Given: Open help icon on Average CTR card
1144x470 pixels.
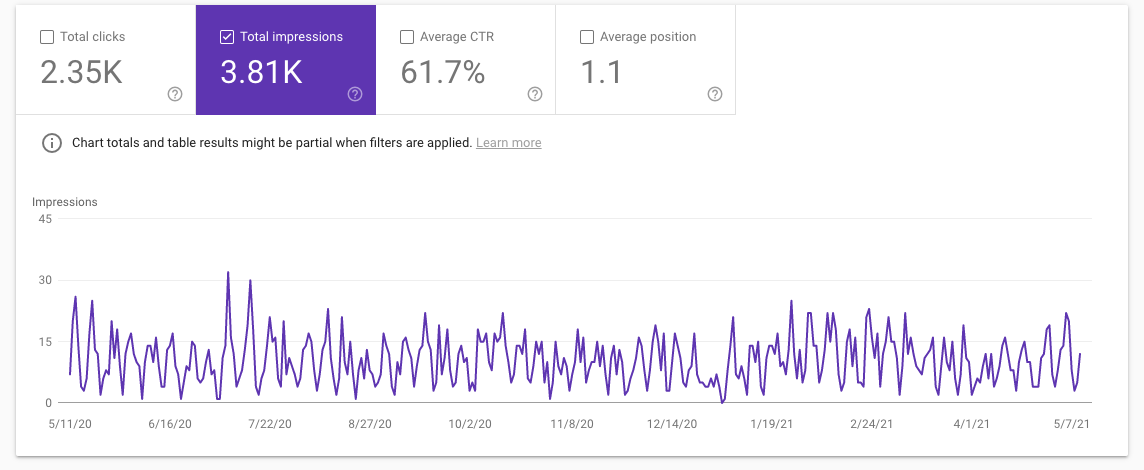Looking at the screenshot, I should tap(535, 93).
